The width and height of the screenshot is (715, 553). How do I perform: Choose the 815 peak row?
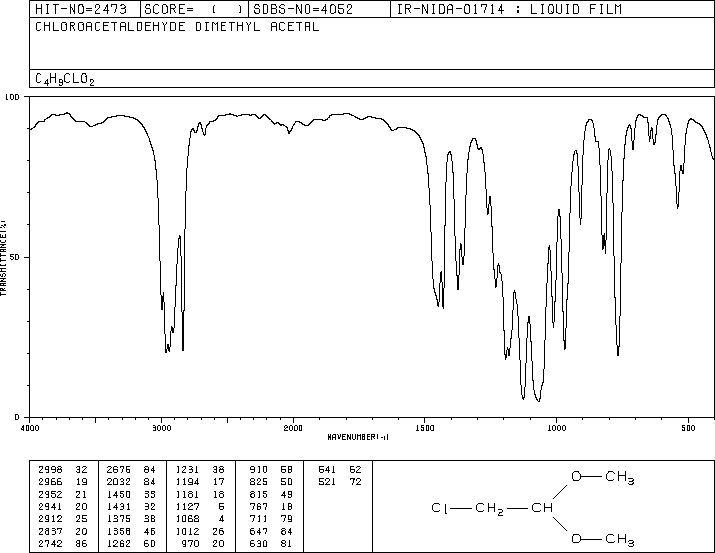271,494
